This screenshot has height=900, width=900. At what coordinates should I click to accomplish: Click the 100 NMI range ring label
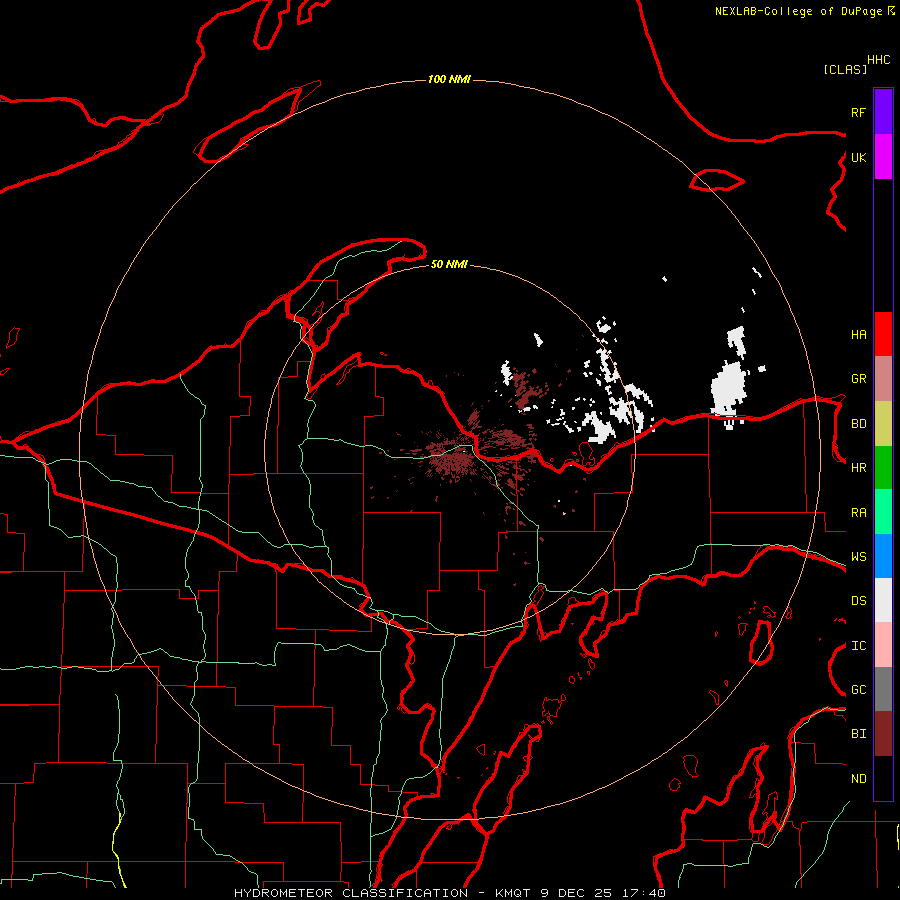click(x=449, y=79)
